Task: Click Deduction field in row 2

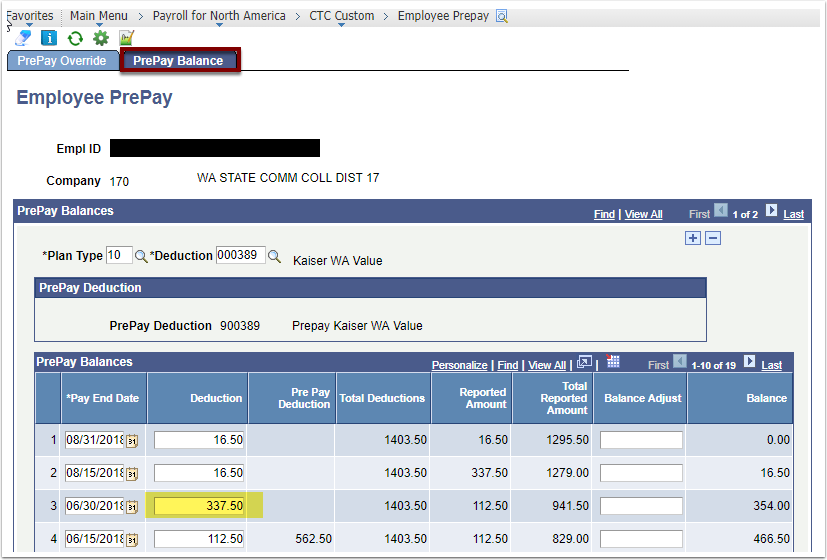Action: click(x=199, y=473)
